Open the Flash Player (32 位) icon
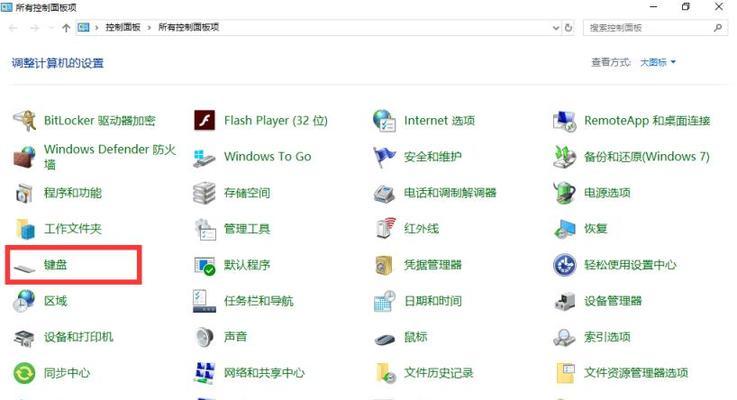Screen dimensions: 737x400 (x=204, y=120)
